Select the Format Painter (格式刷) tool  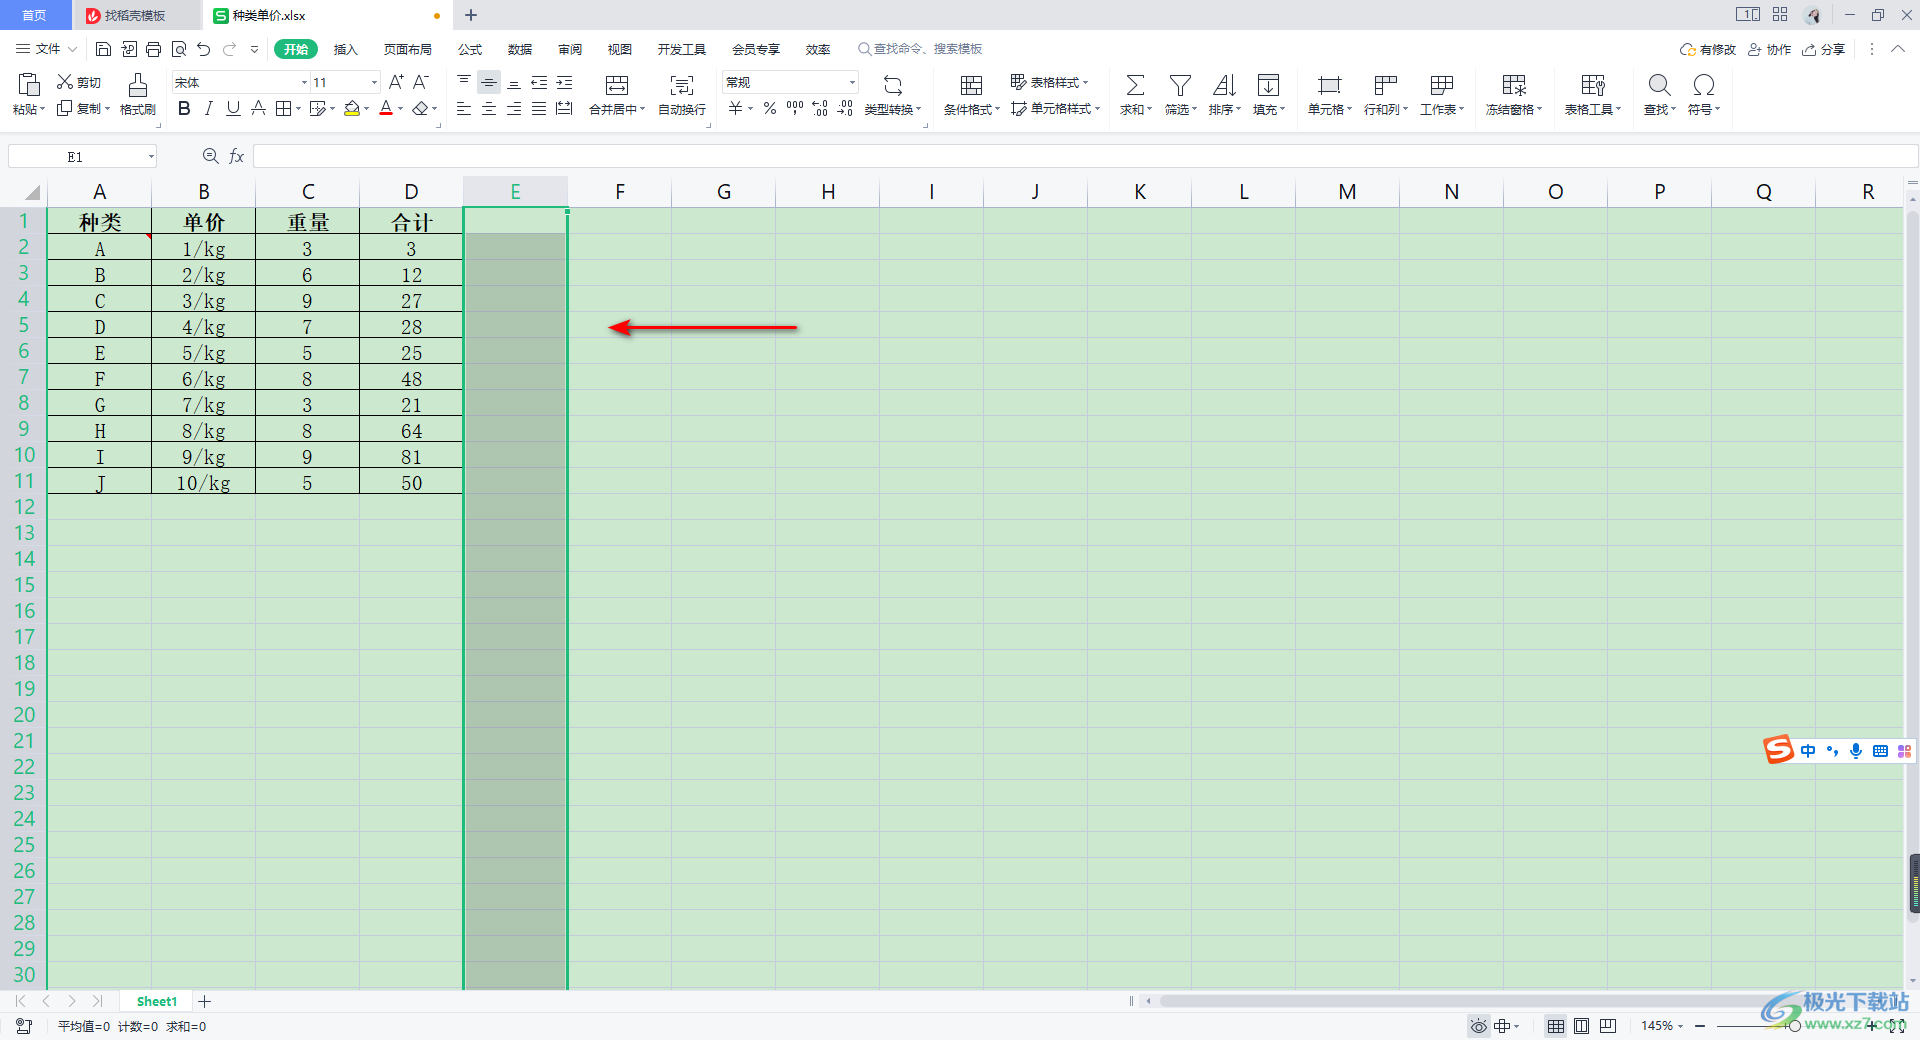coord(138,94)
